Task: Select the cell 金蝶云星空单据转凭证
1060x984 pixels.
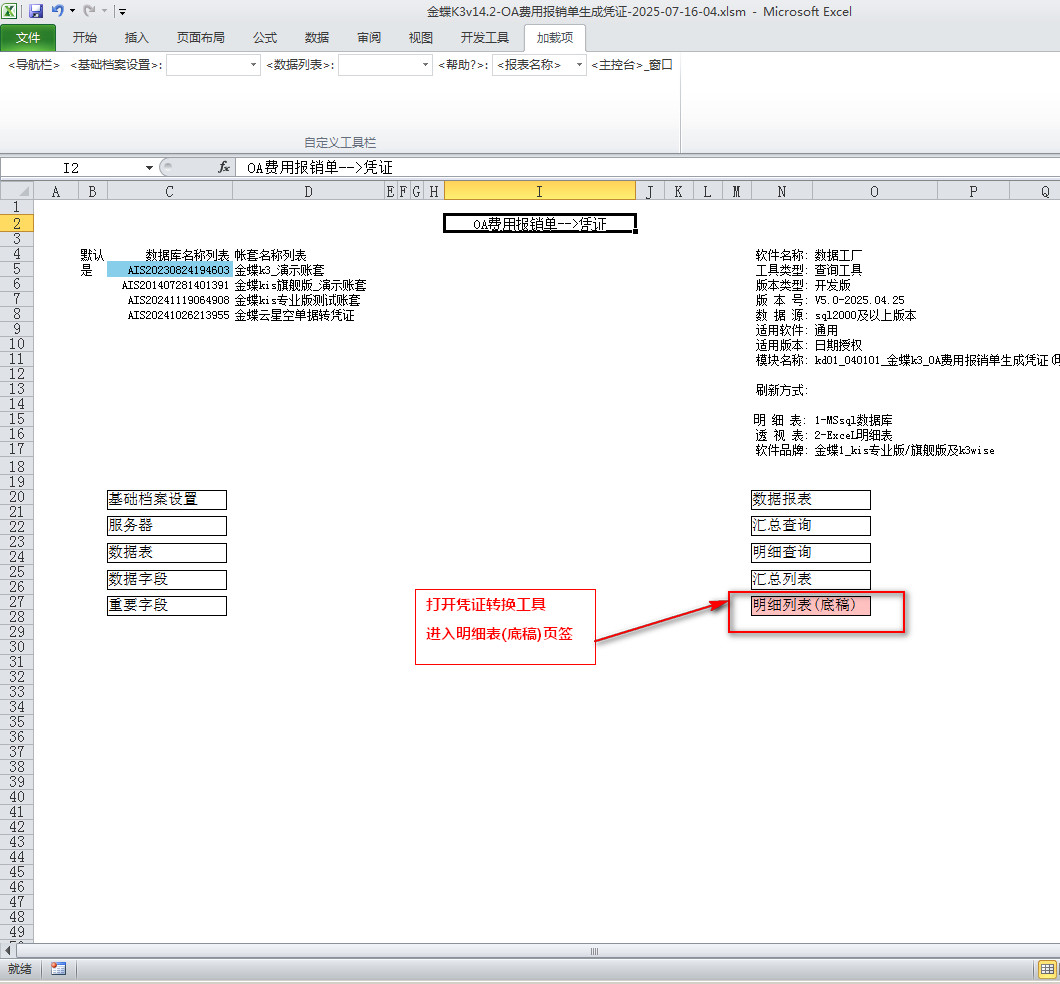Action: [308, 315]
